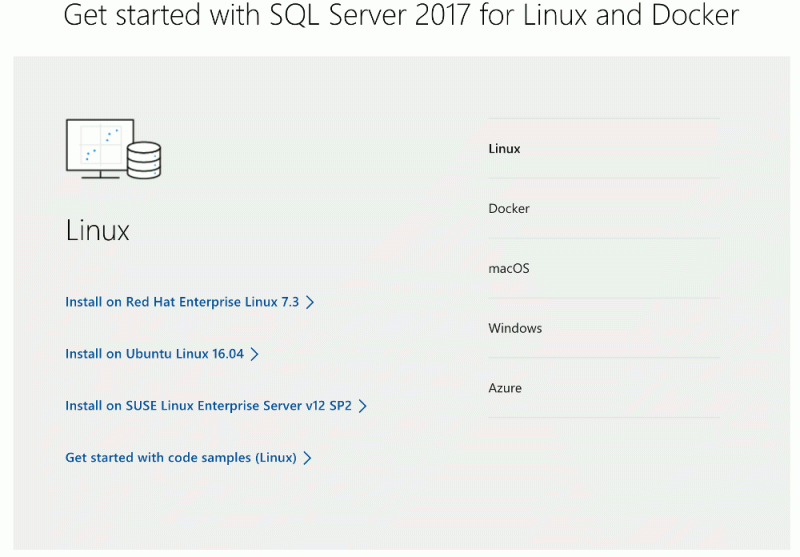Open Install on Ubuntu Linux 16.04 link

click(154, 354)
